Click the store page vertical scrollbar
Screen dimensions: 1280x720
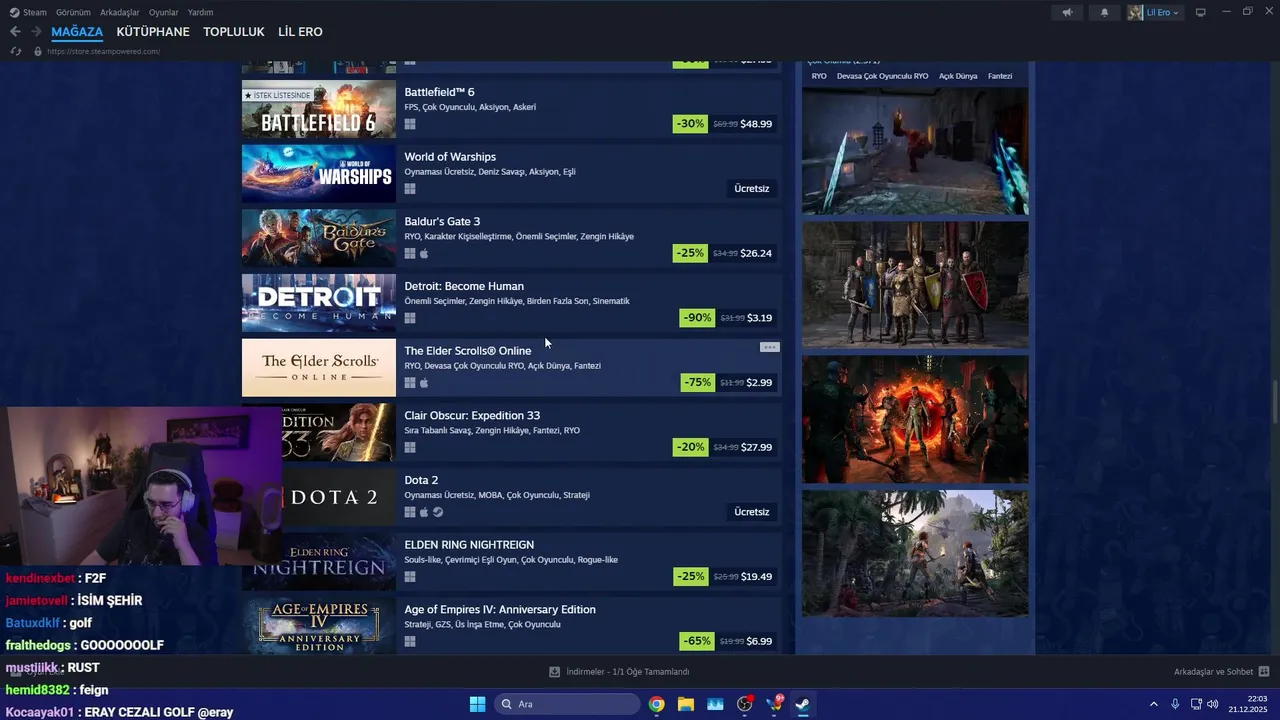[x=1275, y=401]
